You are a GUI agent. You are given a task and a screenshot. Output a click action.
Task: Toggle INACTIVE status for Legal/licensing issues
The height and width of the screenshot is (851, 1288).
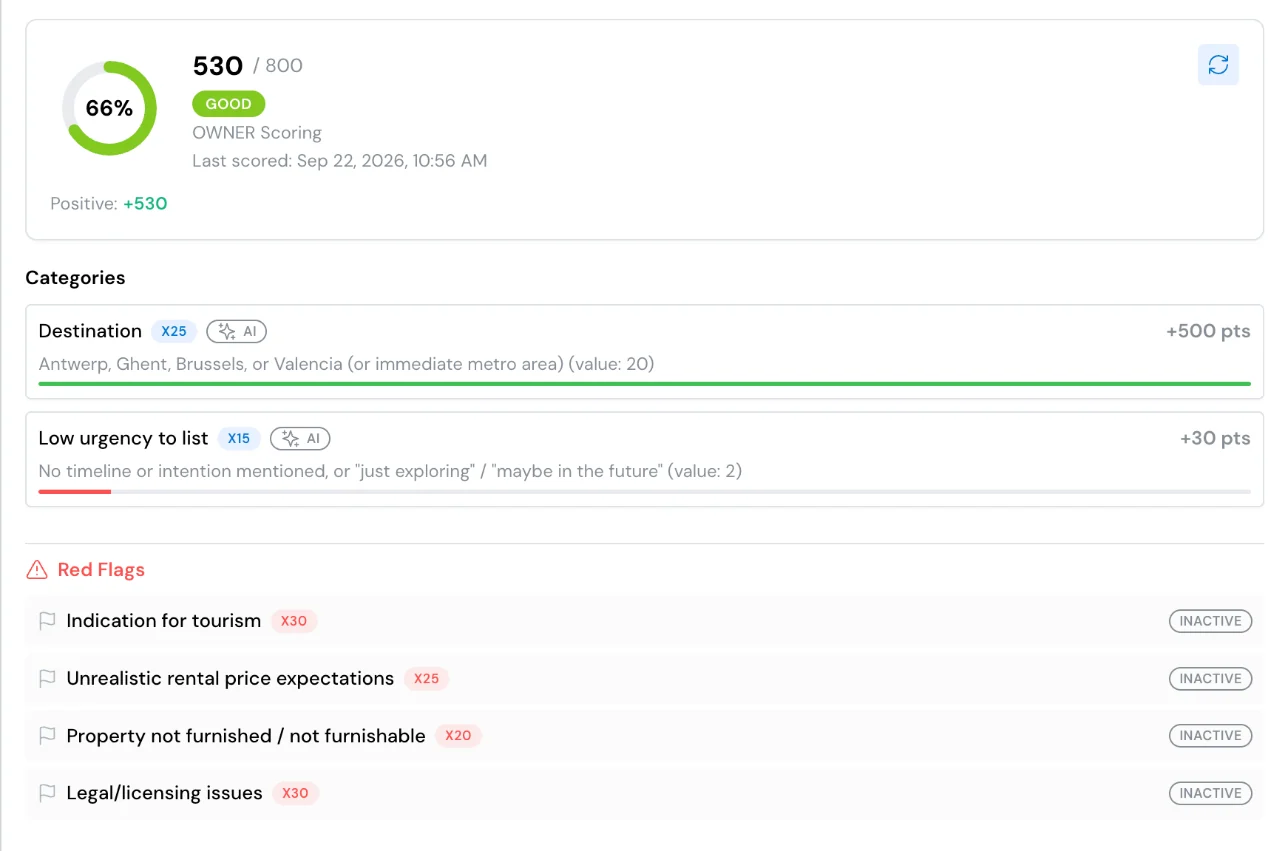[x=1210, y=793]
